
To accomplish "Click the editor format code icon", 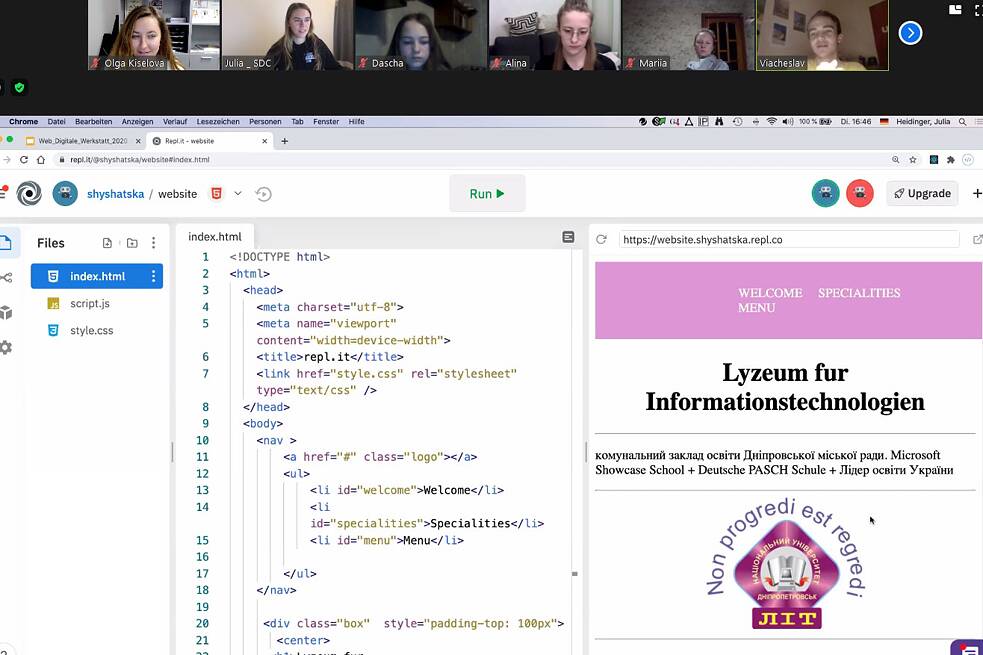I will [x=568, y=237].
